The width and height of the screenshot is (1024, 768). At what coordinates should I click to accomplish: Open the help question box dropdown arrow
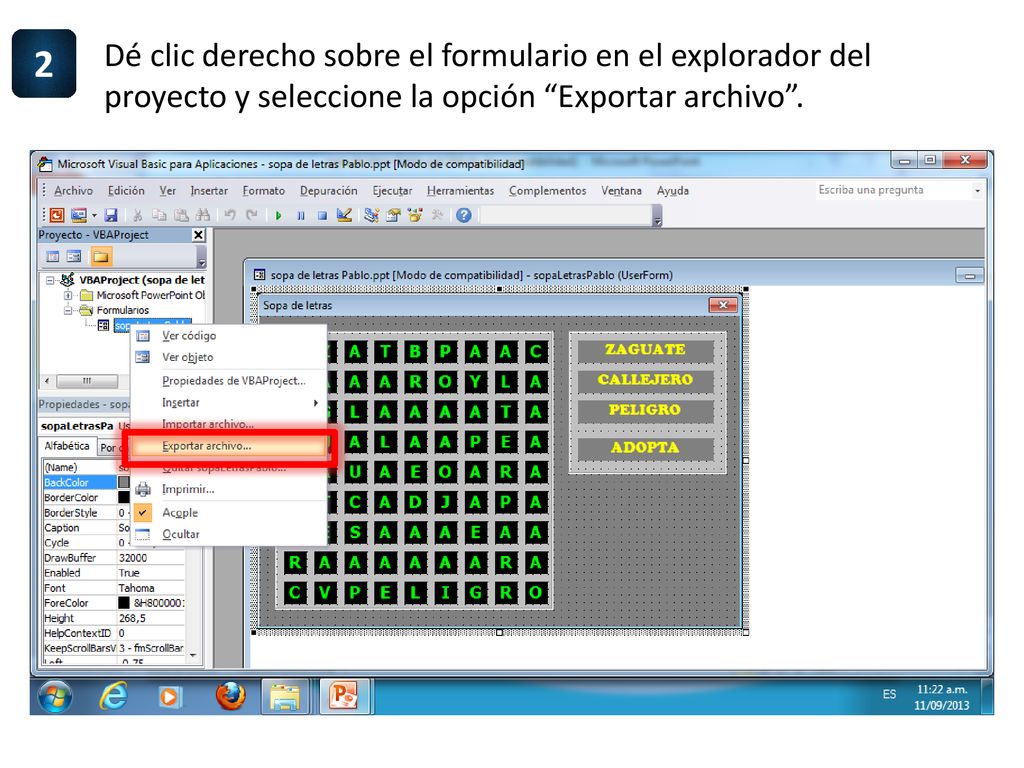coord(977,191)
